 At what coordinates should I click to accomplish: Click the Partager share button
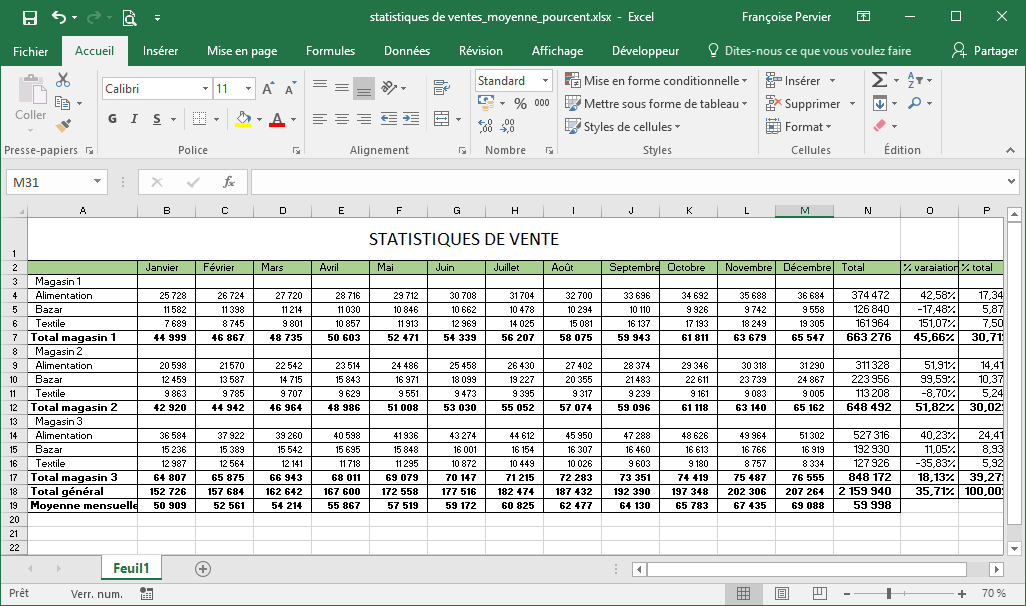point(985,51)
